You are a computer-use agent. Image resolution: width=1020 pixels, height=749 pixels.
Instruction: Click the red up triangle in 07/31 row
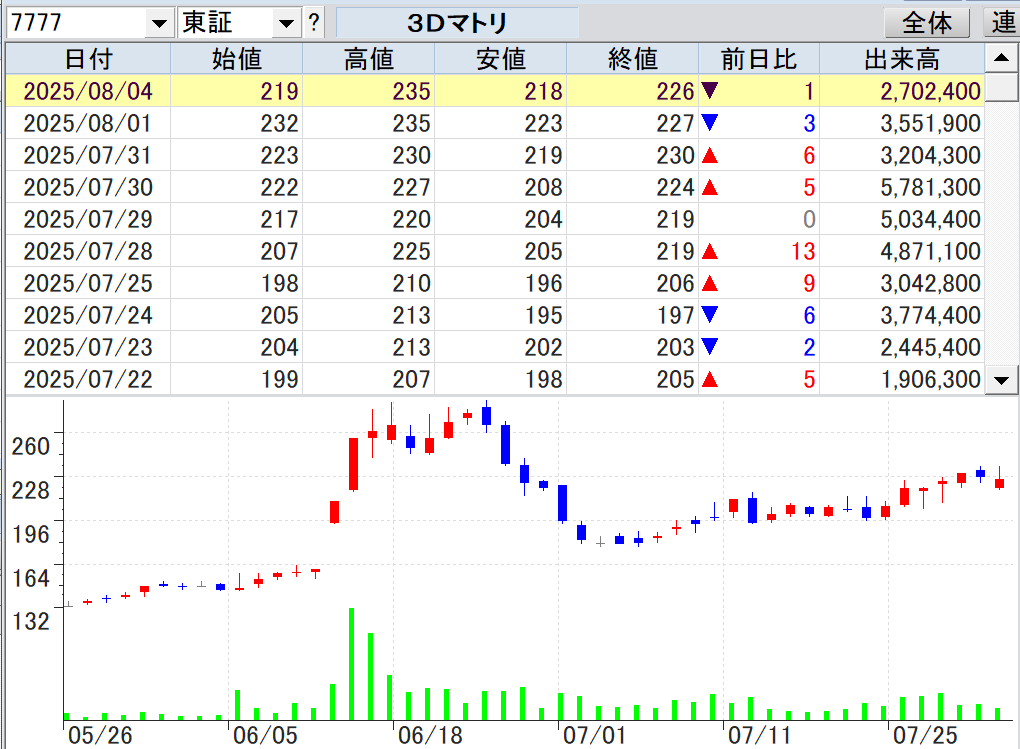click(710, 155)
